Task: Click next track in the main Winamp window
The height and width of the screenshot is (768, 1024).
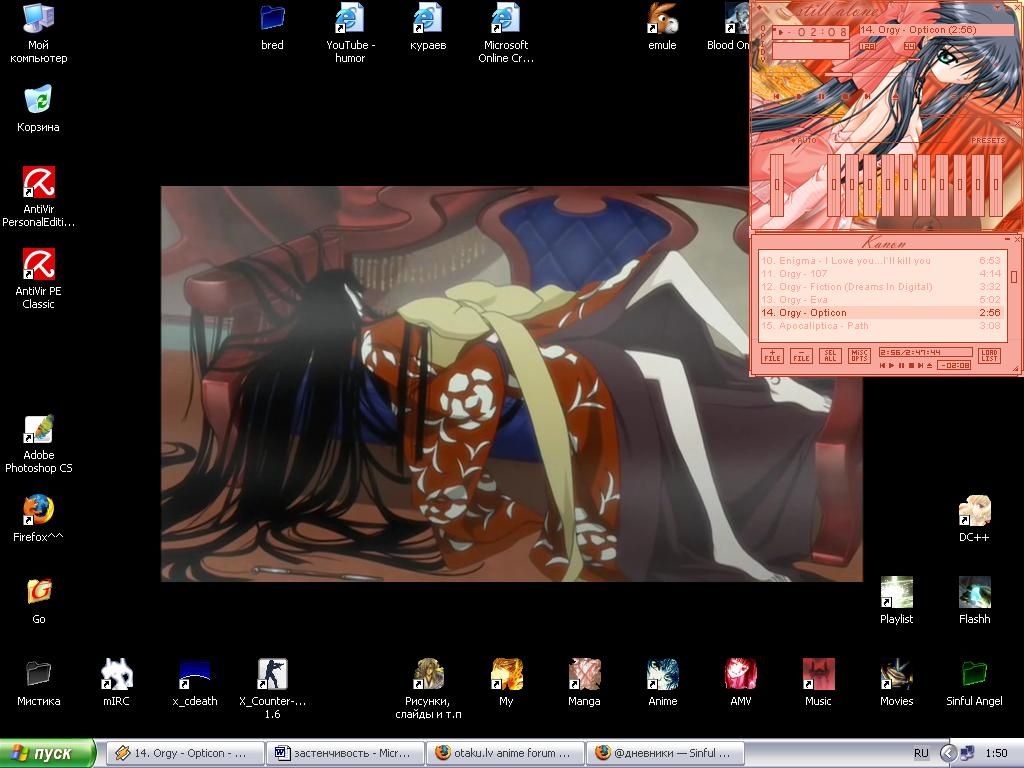Action: (x=868, y=97)
